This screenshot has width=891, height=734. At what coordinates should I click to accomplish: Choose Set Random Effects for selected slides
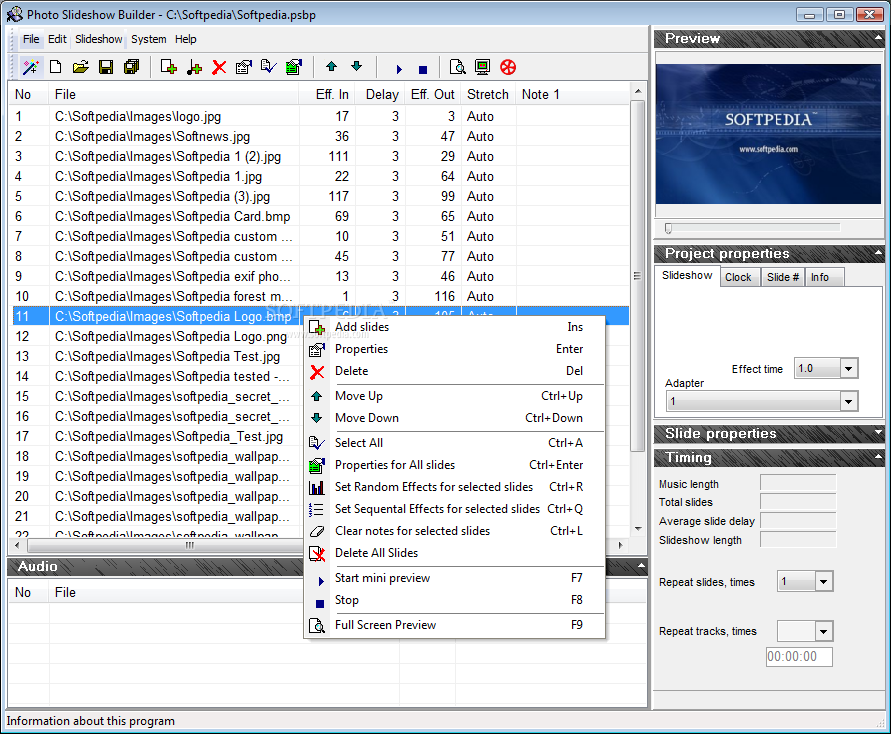[x=454, y=487]
